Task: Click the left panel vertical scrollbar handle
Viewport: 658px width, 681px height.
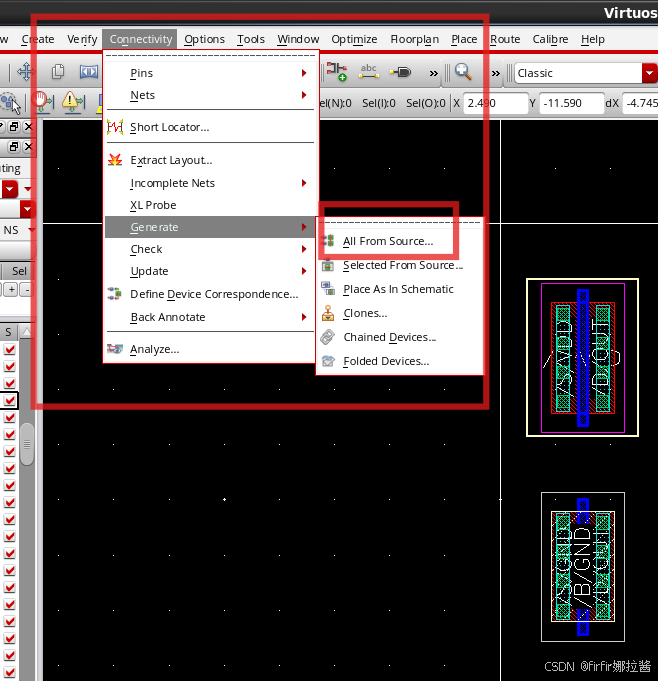Action: [27, 444]
